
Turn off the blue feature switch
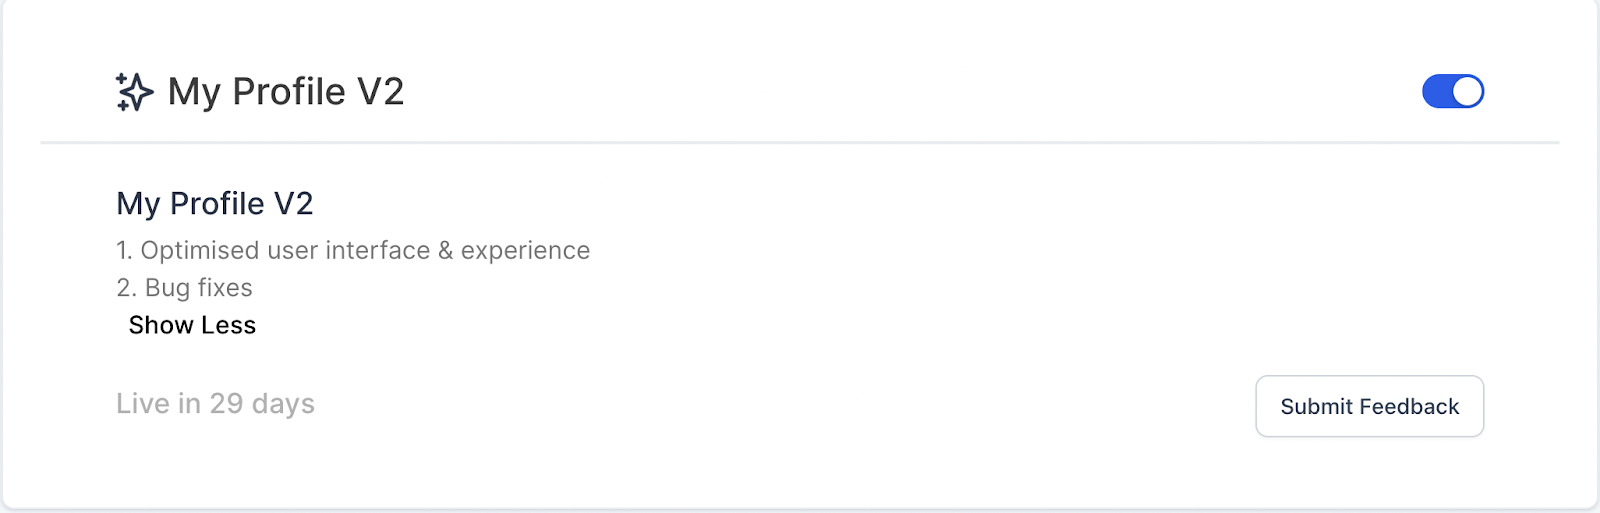click(1453, 91)
